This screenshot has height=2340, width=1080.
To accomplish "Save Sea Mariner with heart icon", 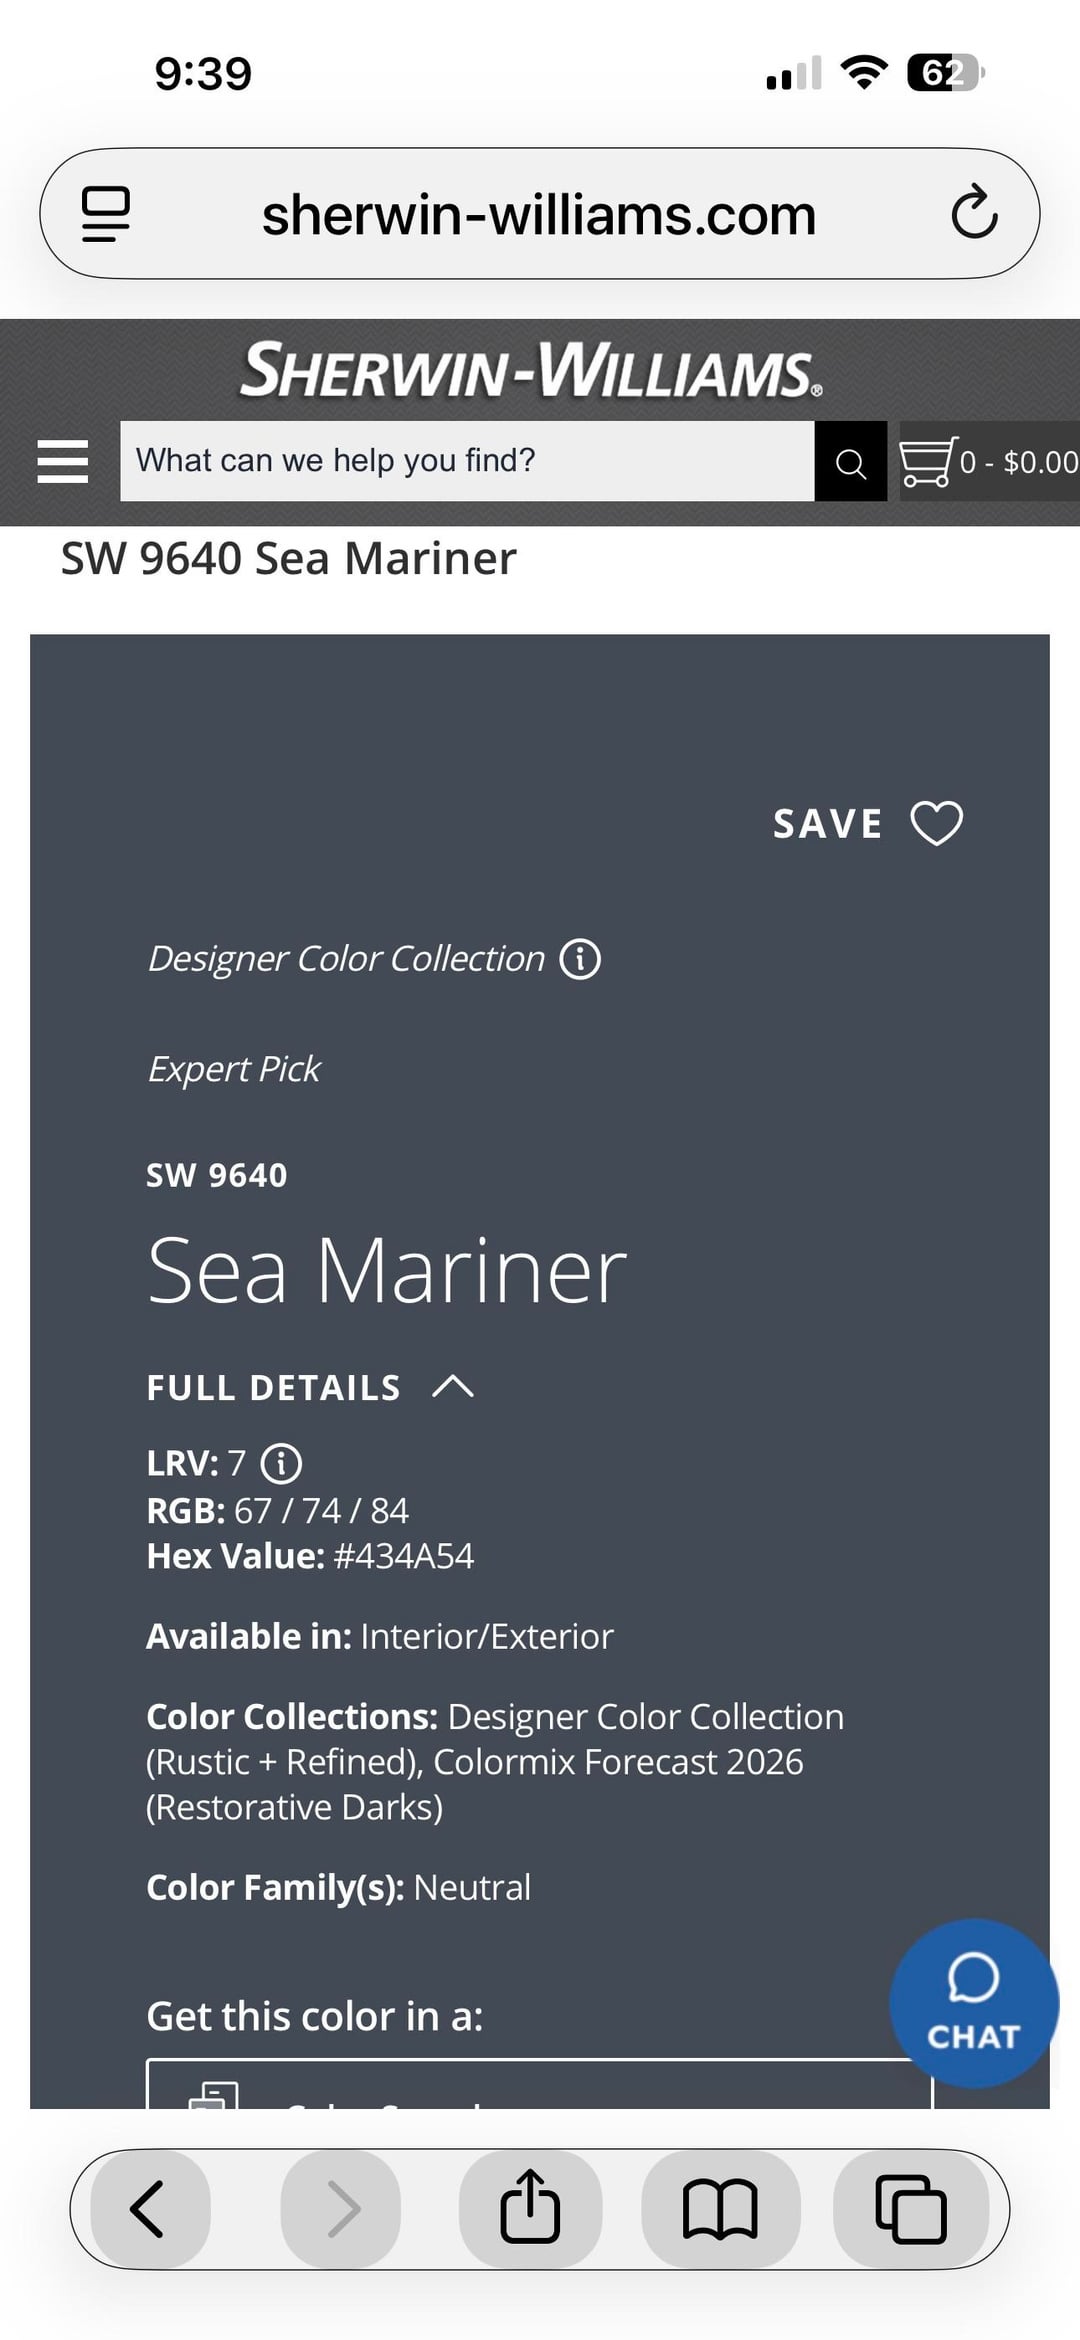I will pos(937,824).
